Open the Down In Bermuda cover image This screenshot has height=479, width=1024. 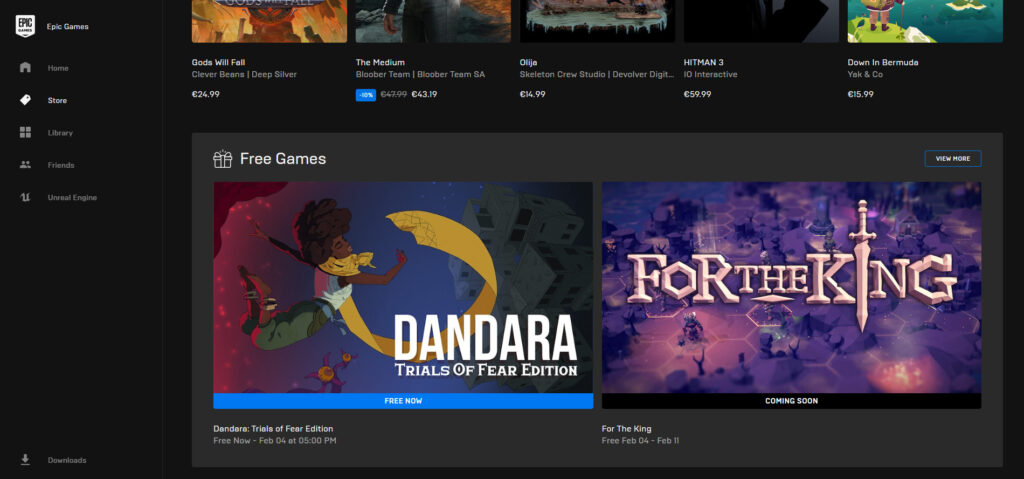(x=925, y=21)
